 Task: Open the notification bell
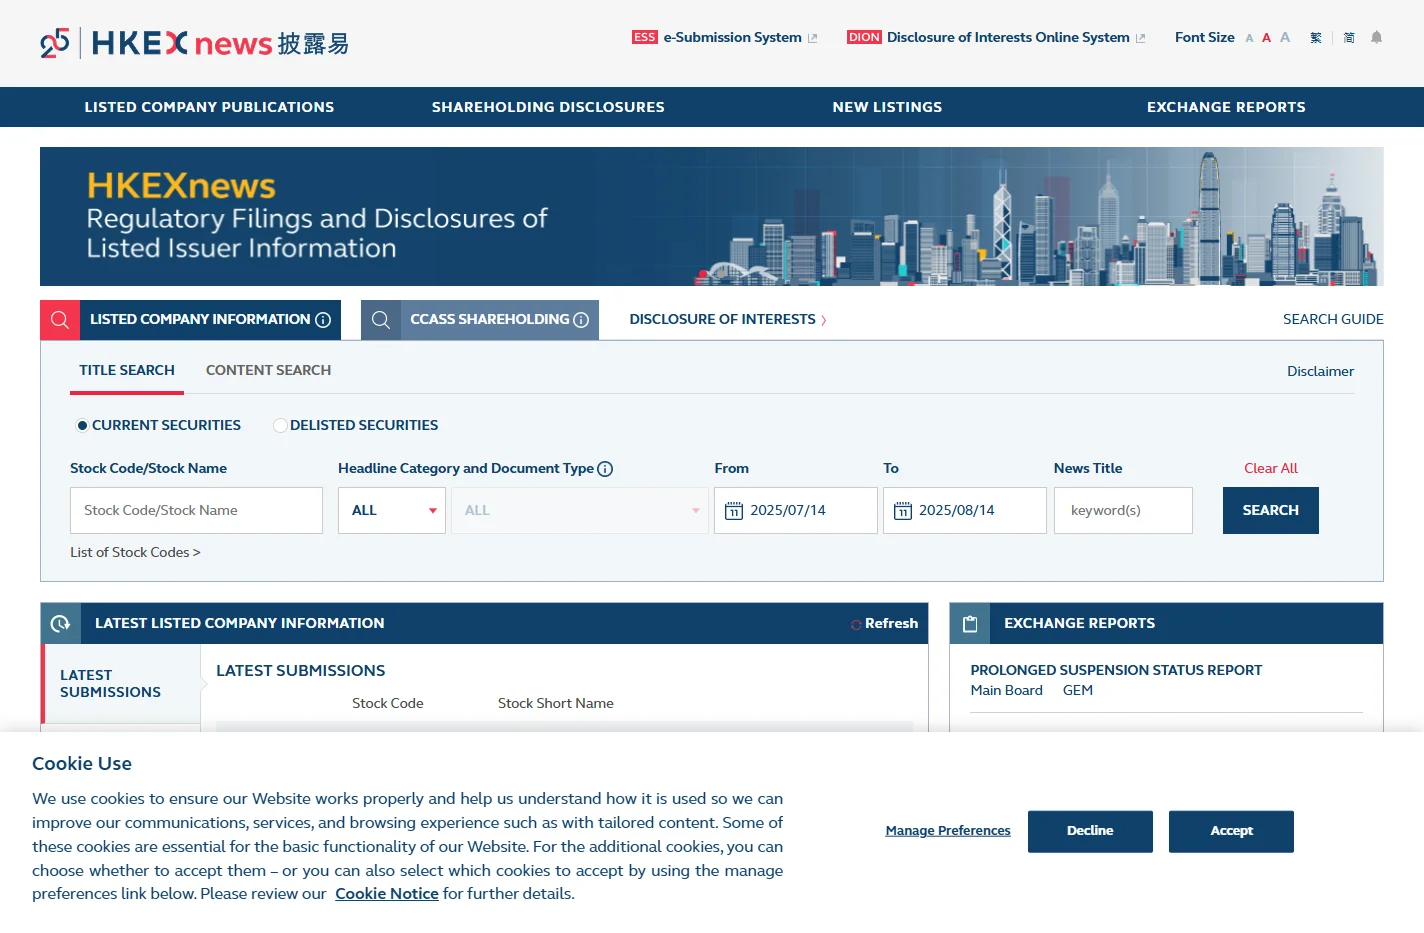(1376, 37)
